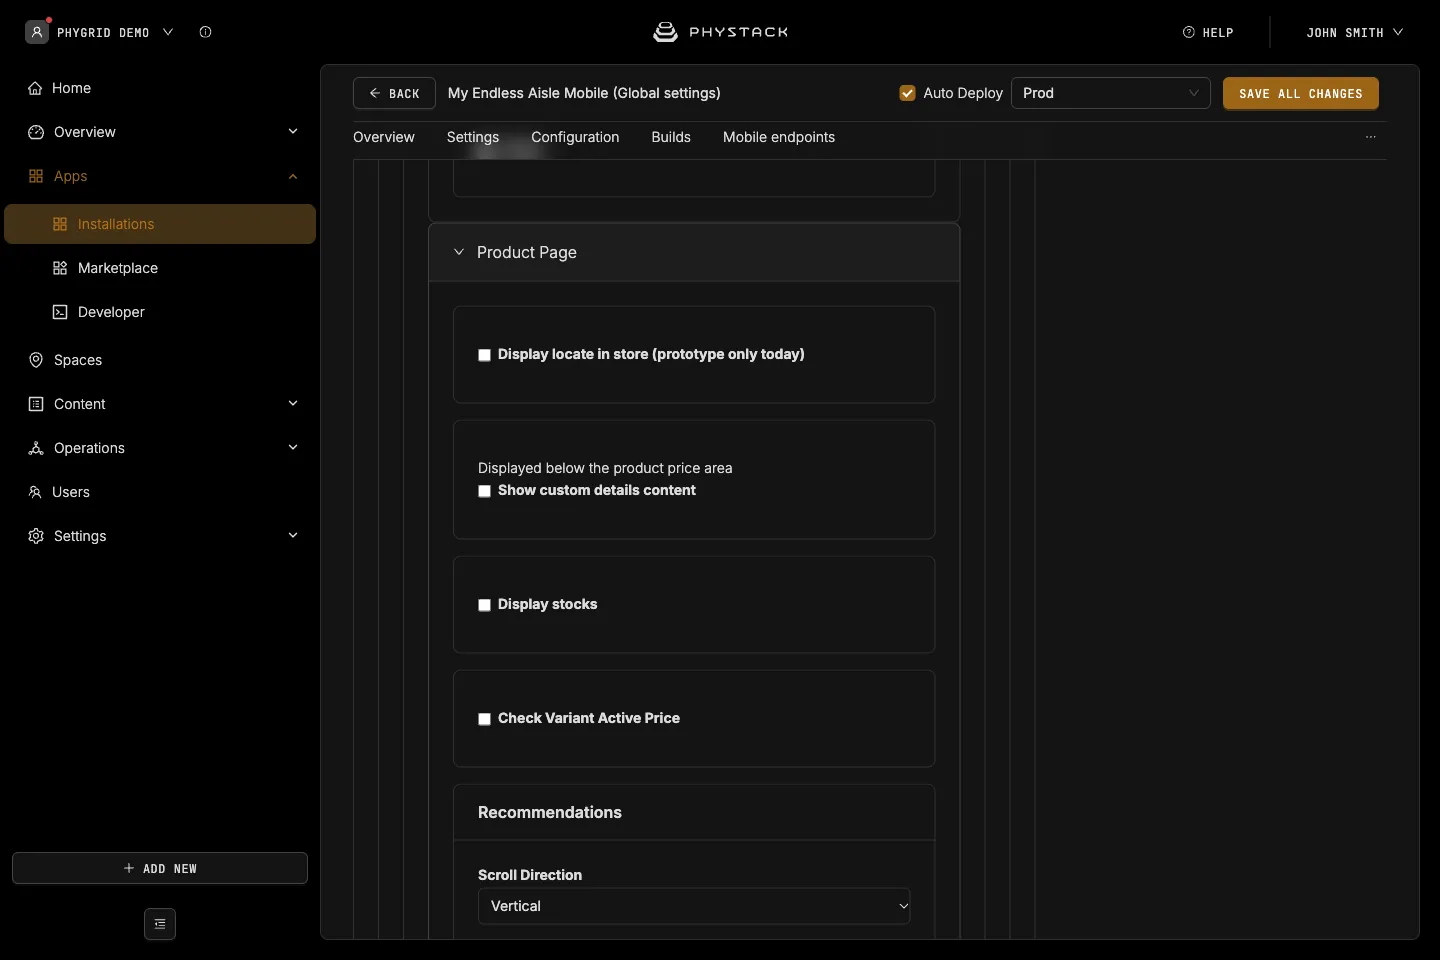1440x960 pixels.
Task: Expand the Overview sidebar menu
Action: pos(293,132)
